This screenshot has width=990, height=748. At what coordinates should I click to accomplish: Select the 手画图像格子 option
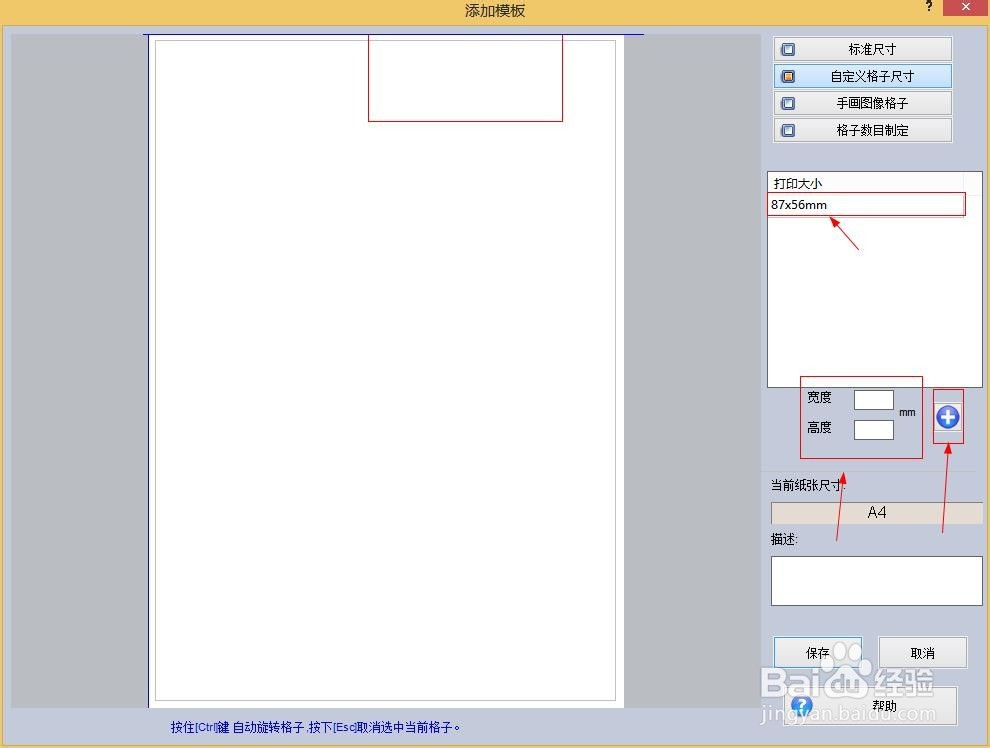point(862,104)
